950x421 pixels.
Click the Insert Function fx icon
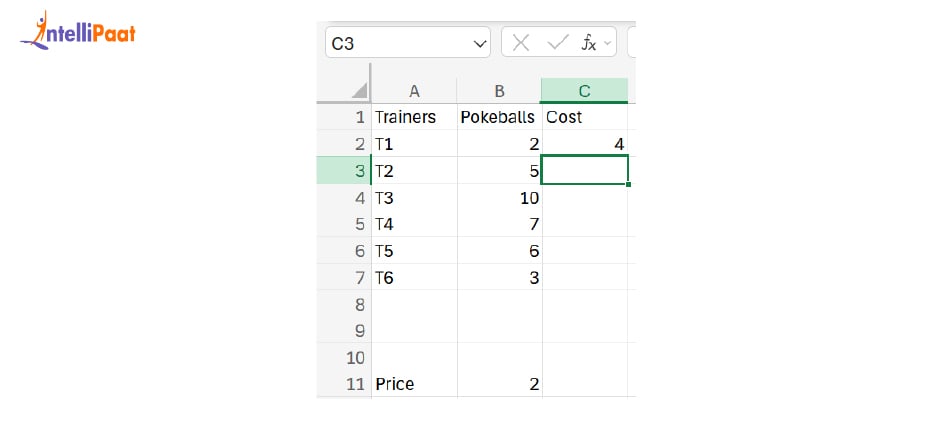(x=589, y=42)
